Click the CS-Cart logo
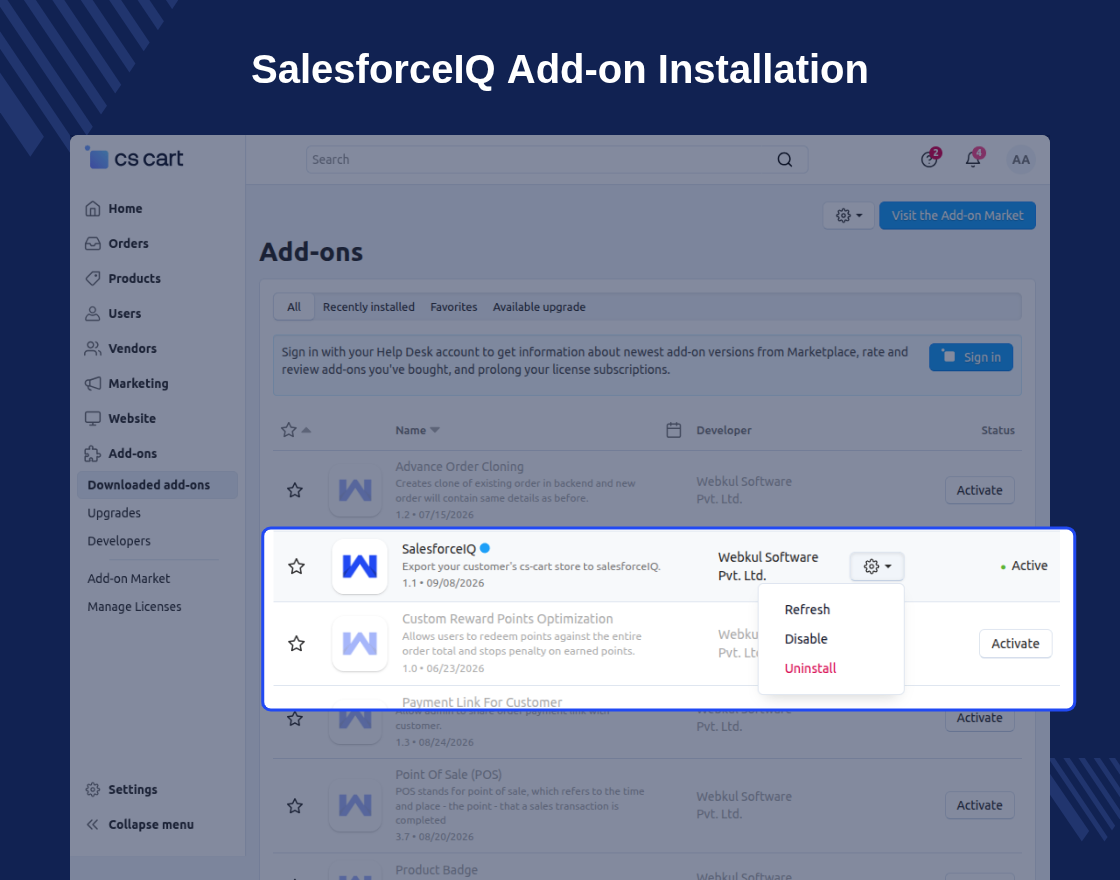This screenshot has width=1120, height=880. point(134,158)
